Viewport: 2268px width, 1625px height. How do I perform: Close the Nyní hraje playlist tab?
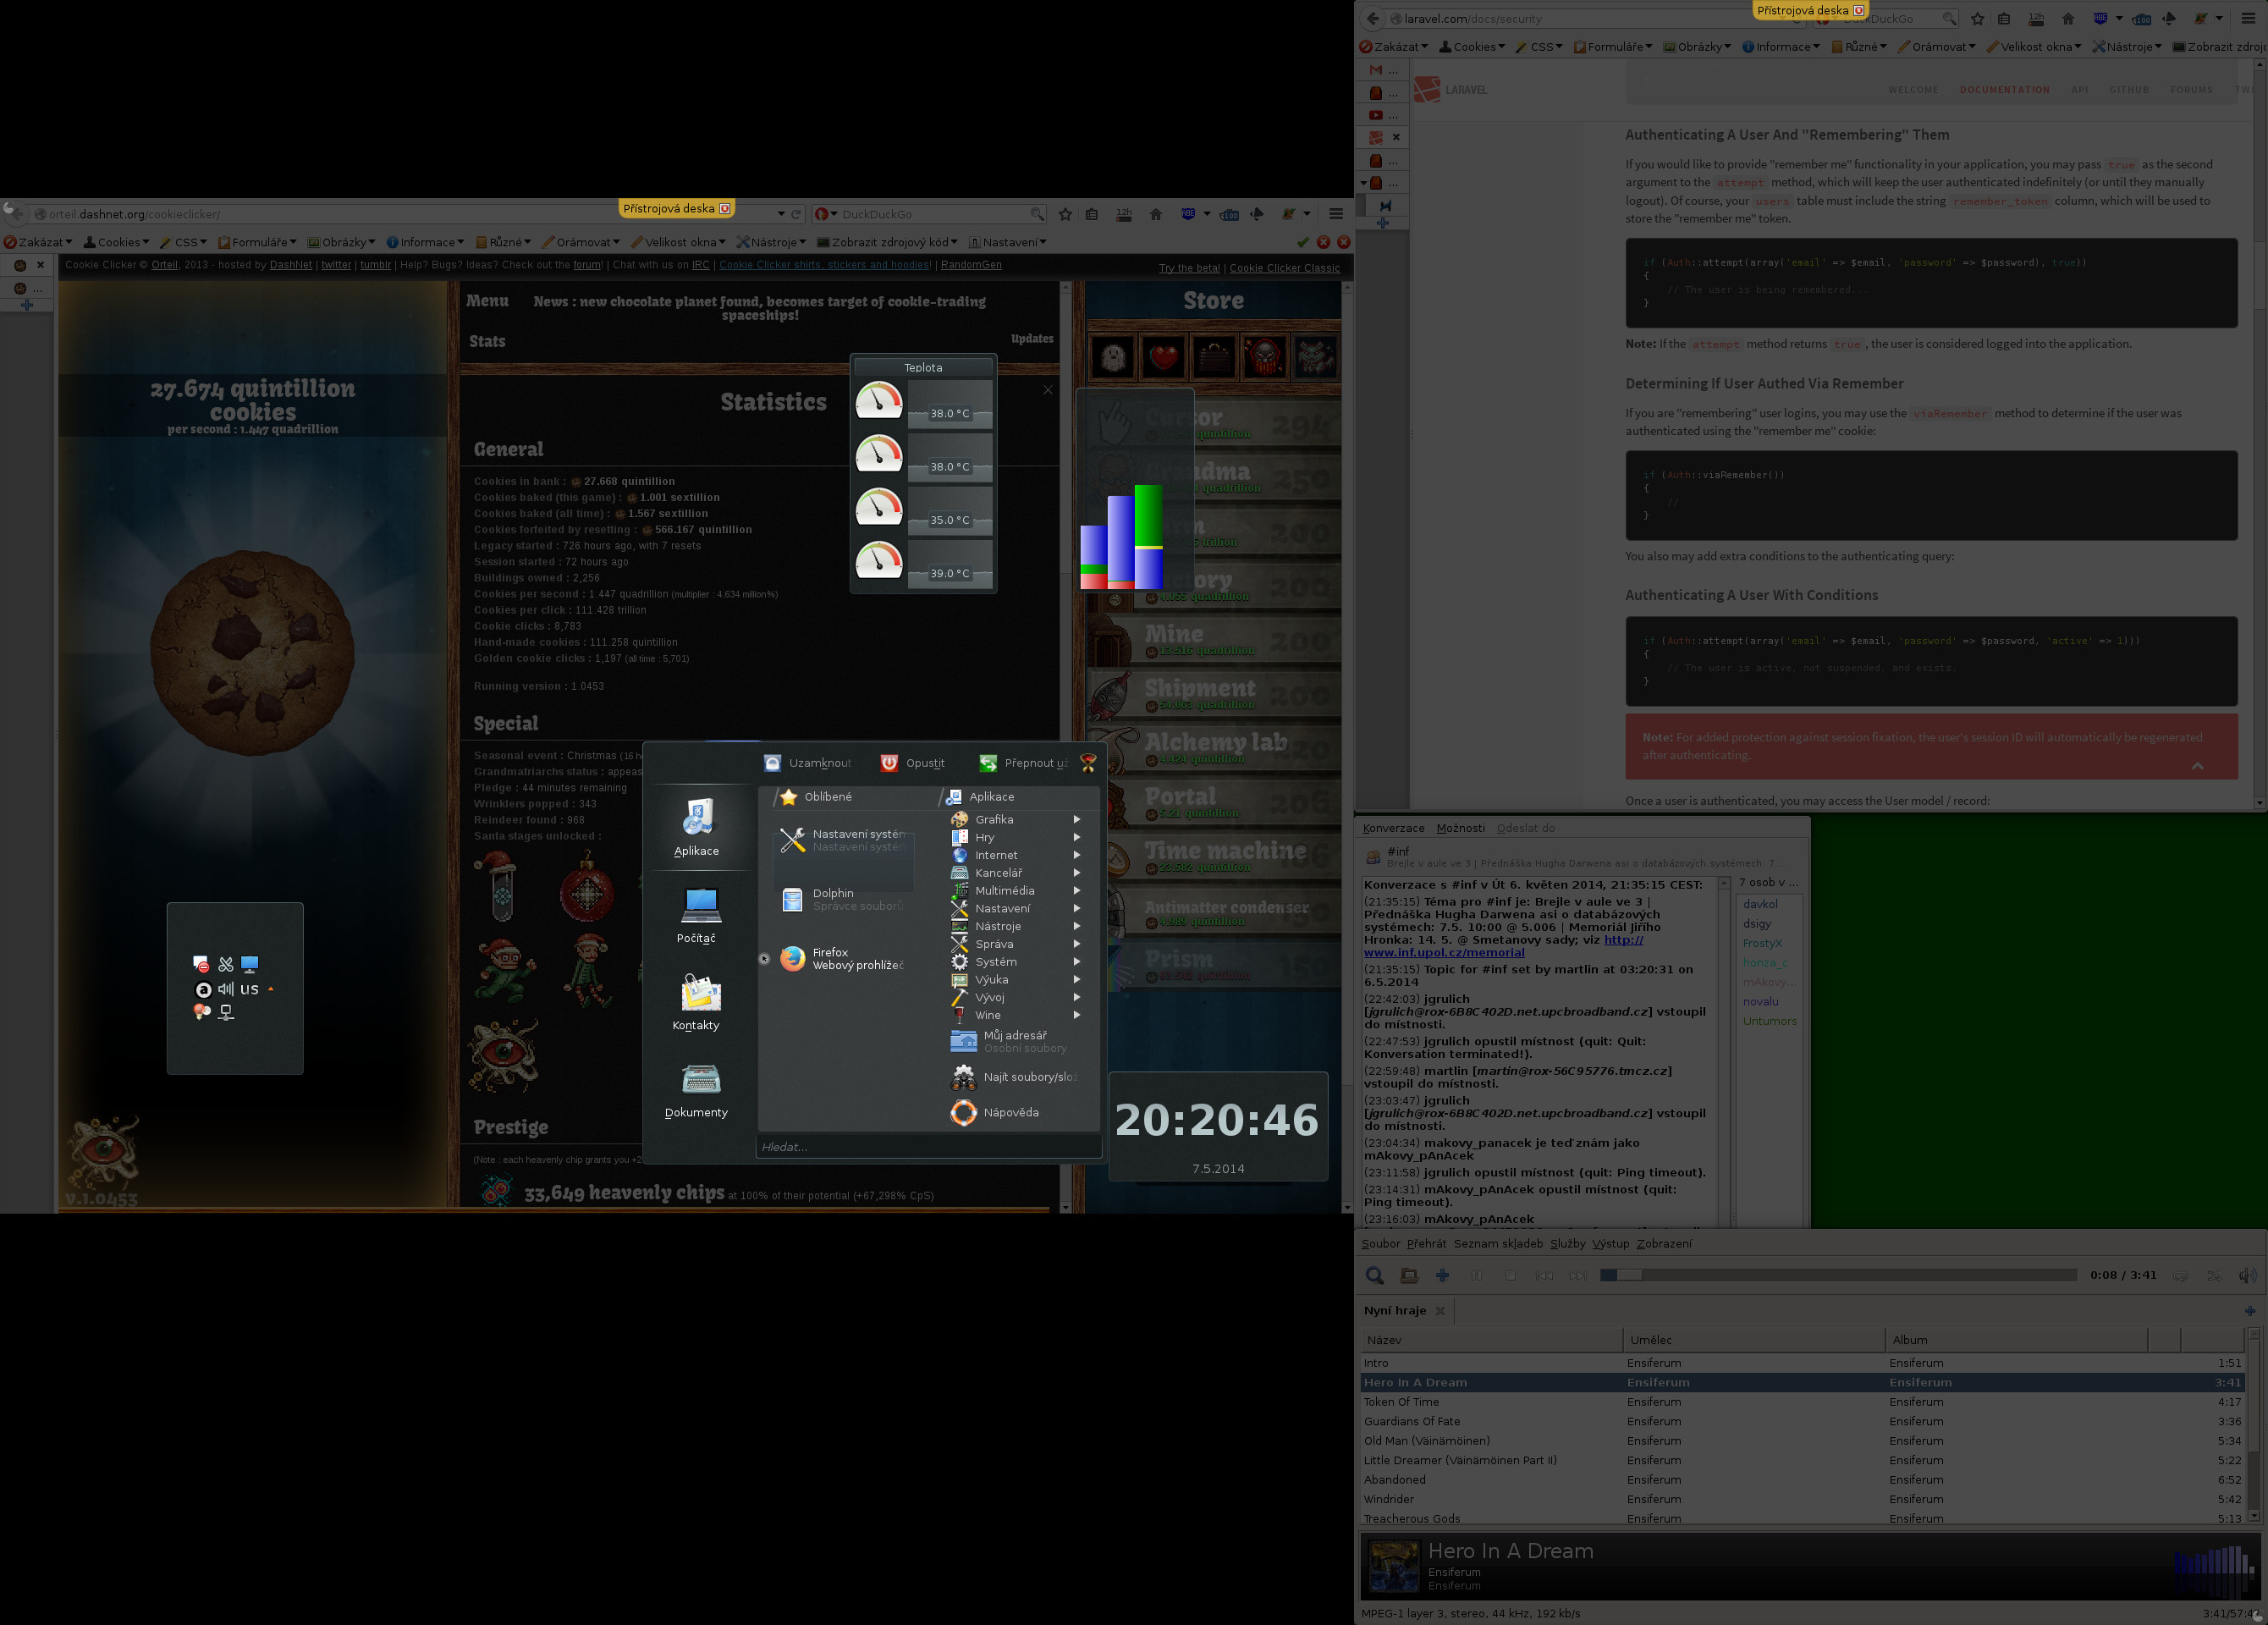[1440, 1311]
